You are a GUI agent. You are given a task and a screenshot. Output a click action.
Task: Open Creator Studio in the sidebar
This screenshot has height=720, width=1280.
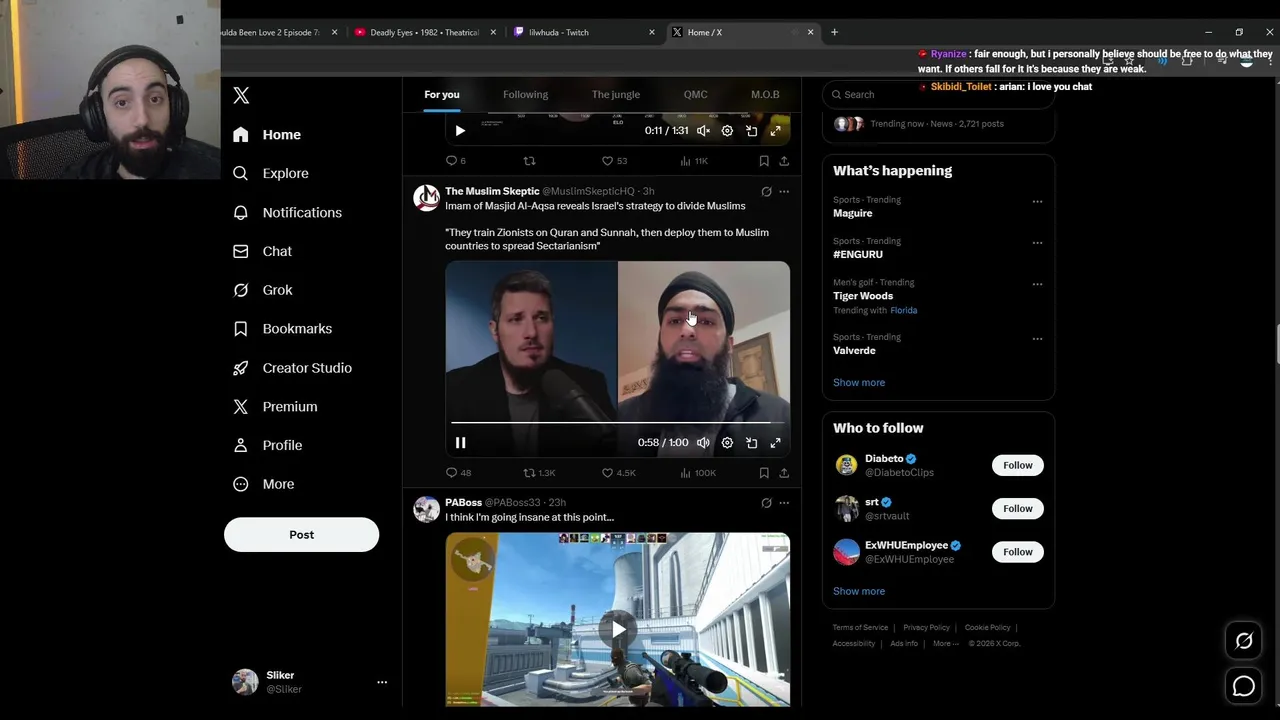tap(292, 368)
